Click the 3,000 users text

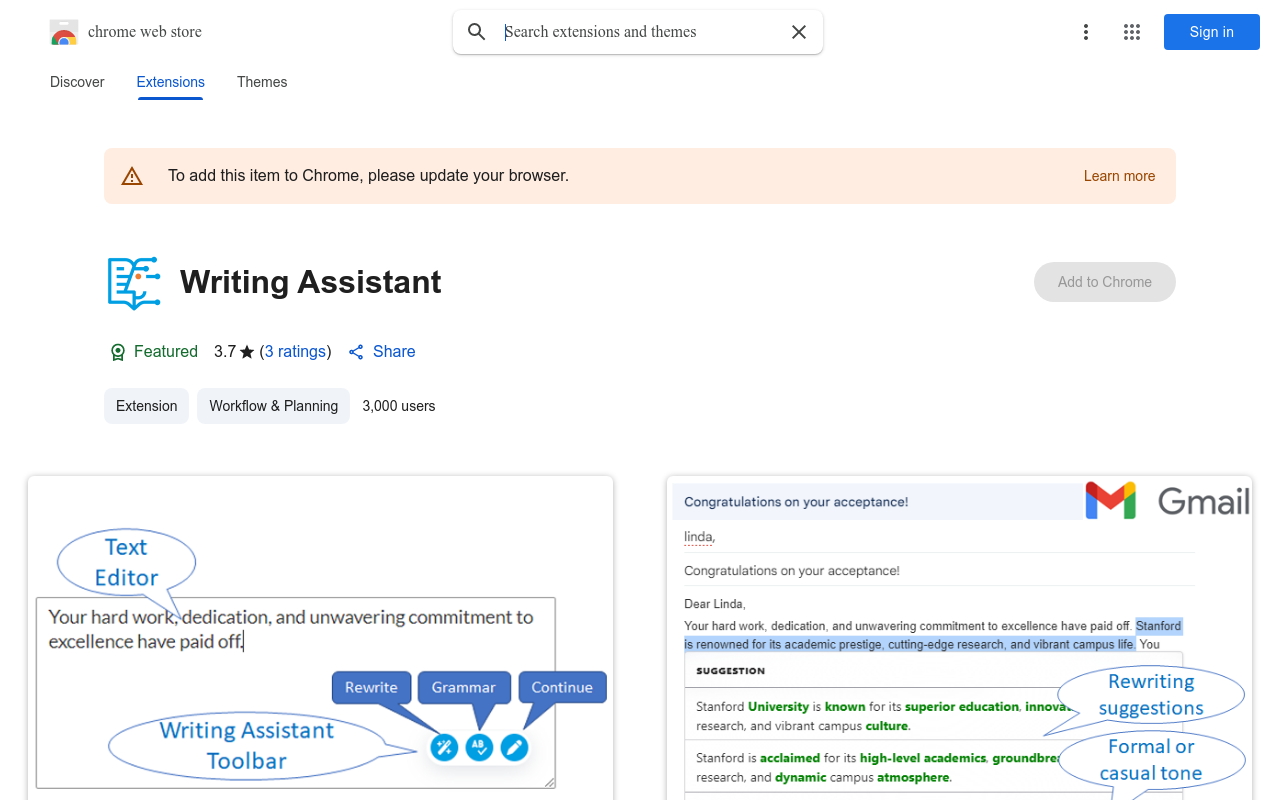[x=399, y=406]
